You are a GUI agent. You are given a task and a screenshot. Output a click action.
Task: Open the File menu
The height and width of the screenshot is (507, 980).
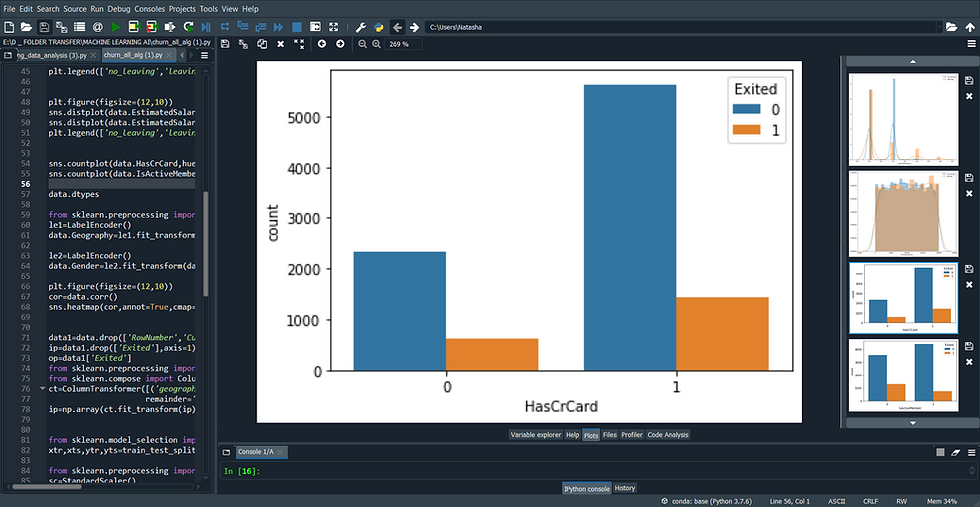point(9,9)
